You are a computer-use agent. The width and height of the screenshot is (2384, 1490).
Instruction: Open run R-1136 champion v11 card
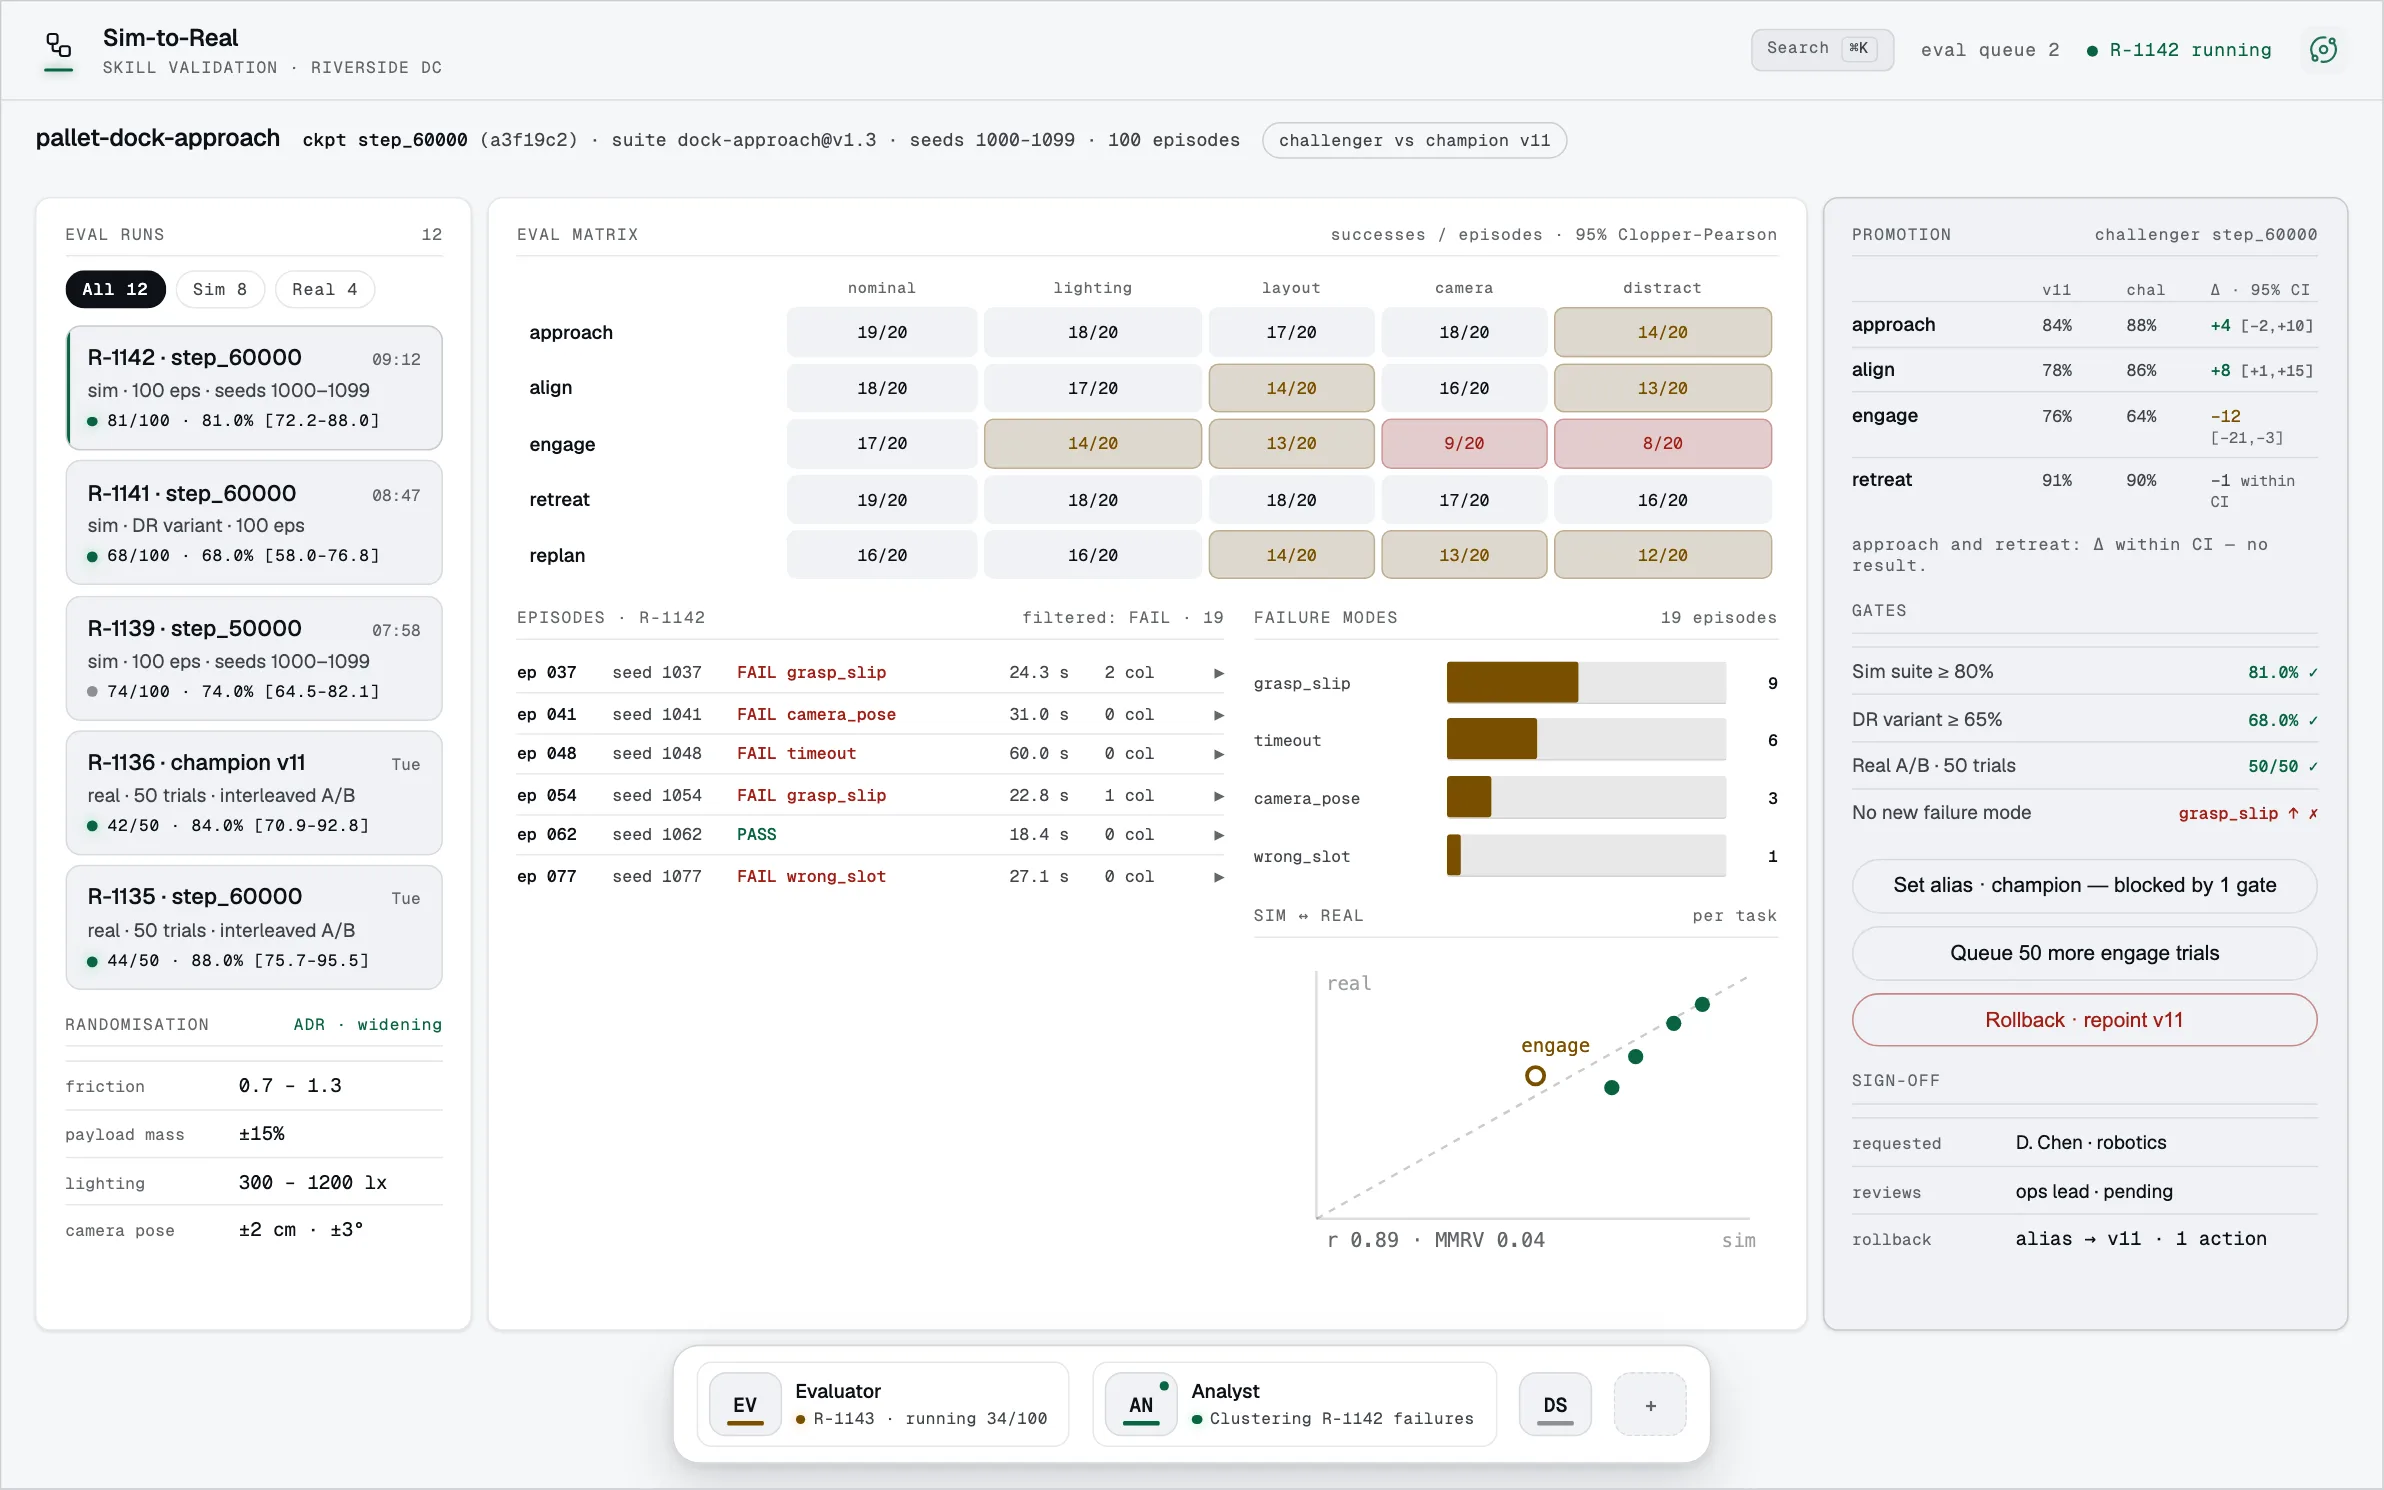pos(254,793)
